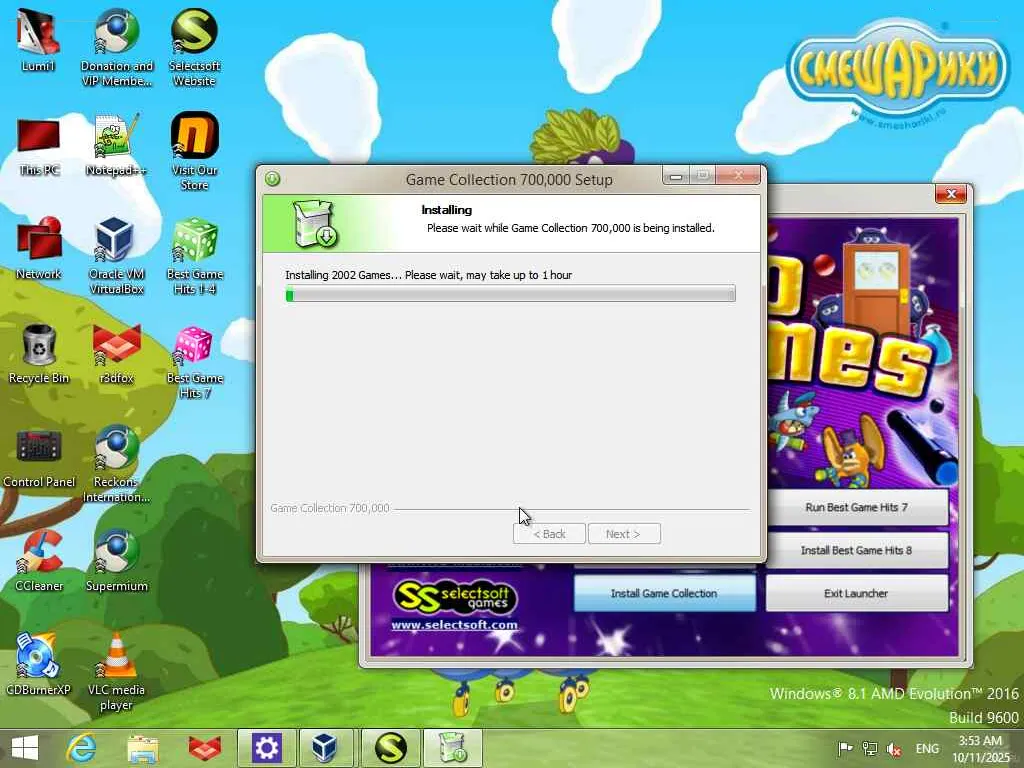
Task: Launch Supermium browser from desktop
Action: (x=116, y=561)
